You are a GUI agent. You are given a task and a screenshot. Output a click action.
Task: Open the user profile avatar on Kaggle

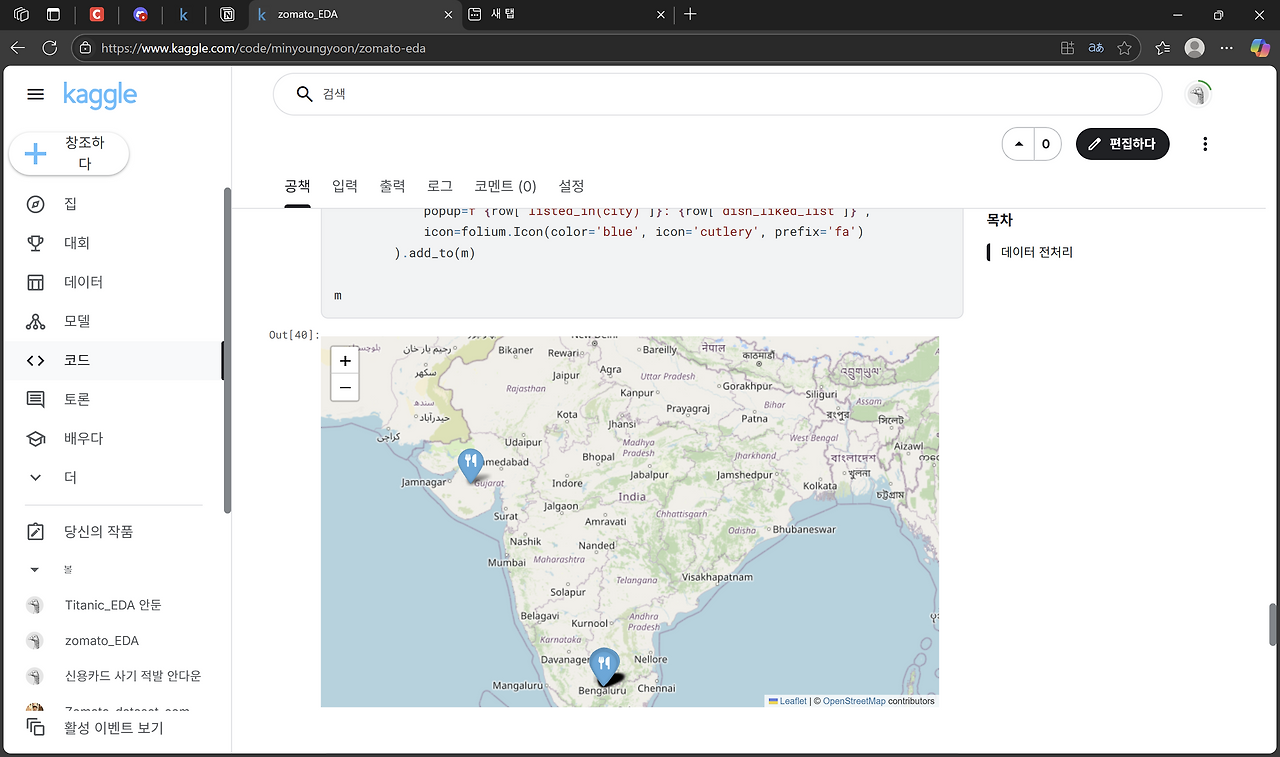(x=1197, y=94)
